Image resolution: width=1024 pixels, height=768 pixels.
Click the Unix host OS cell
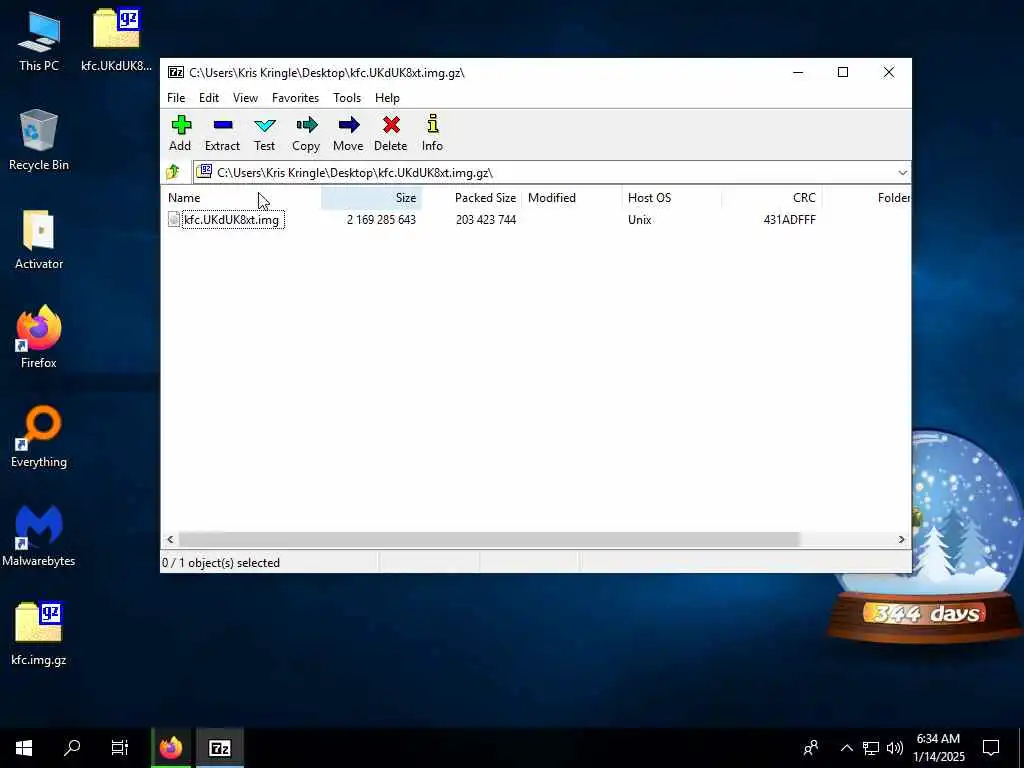640,220
